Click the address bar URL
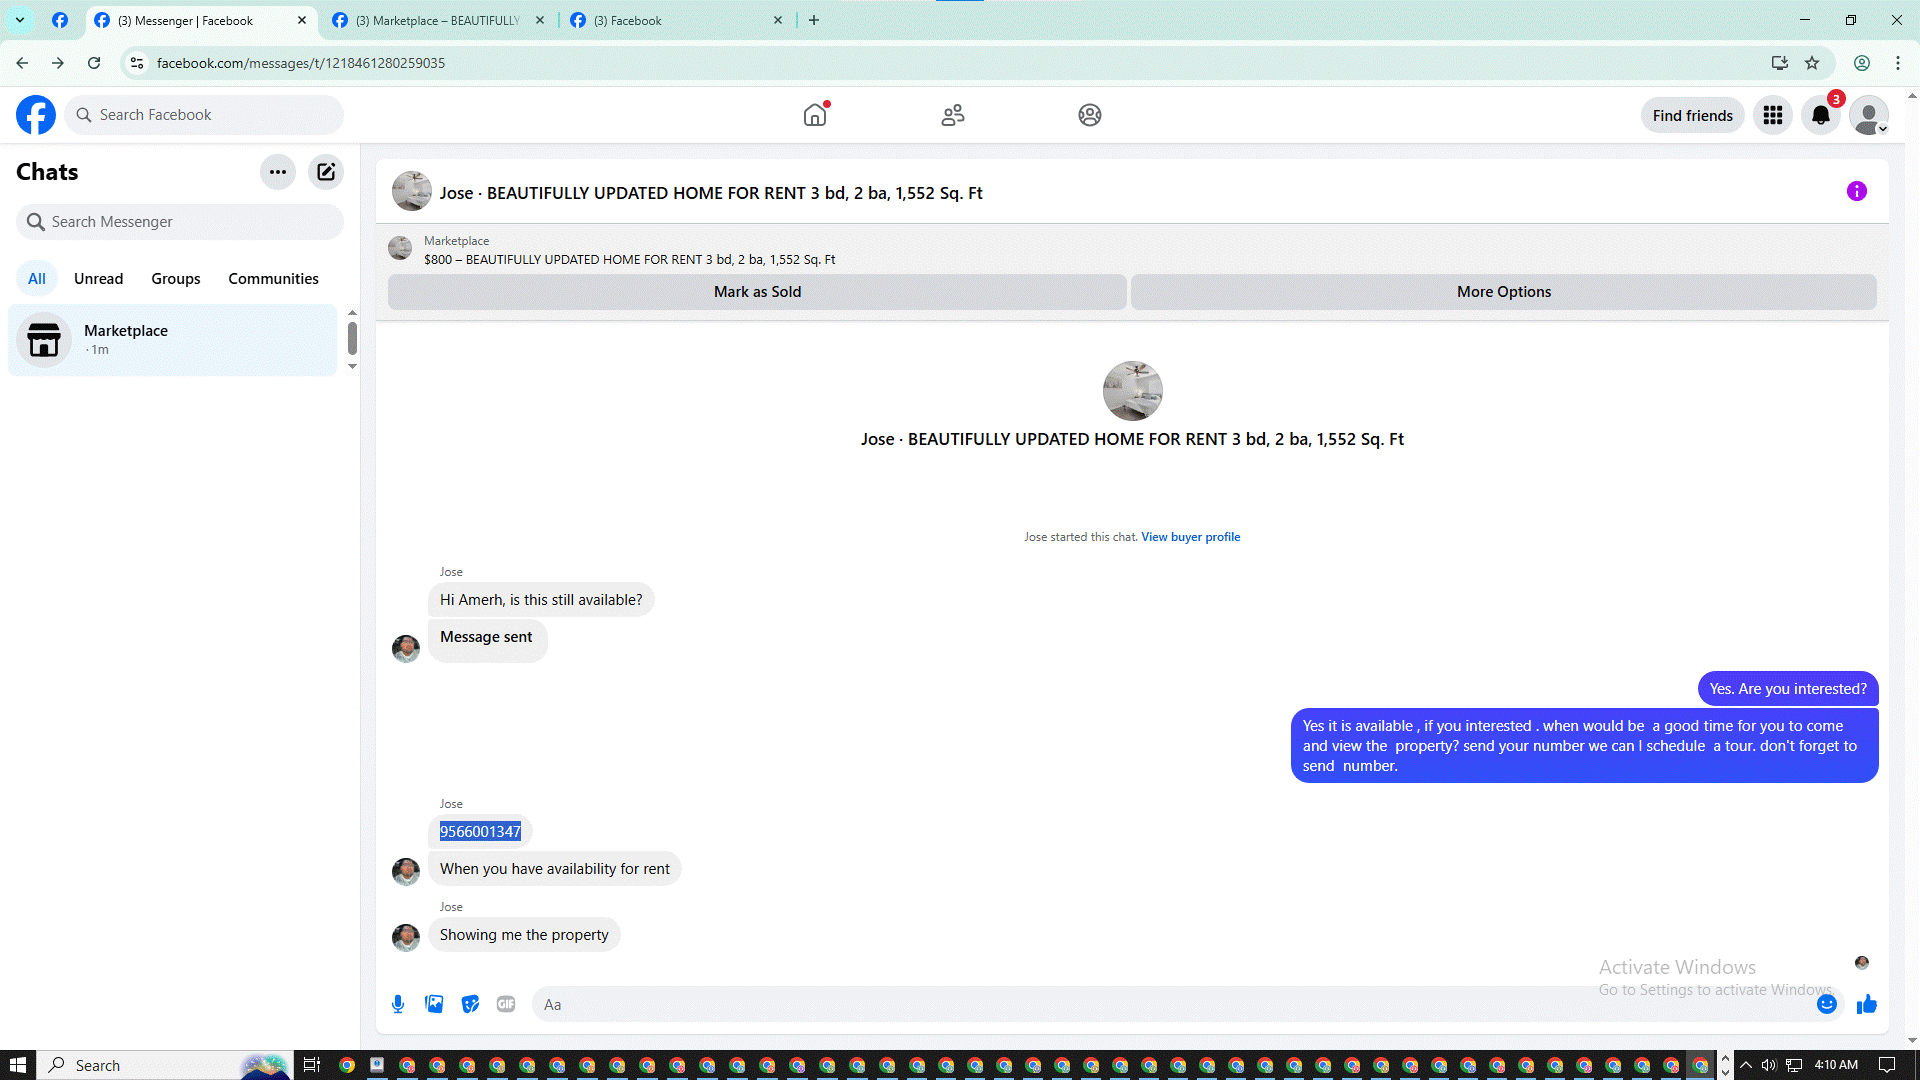The image size is (1920, 1080). point(301,63)
